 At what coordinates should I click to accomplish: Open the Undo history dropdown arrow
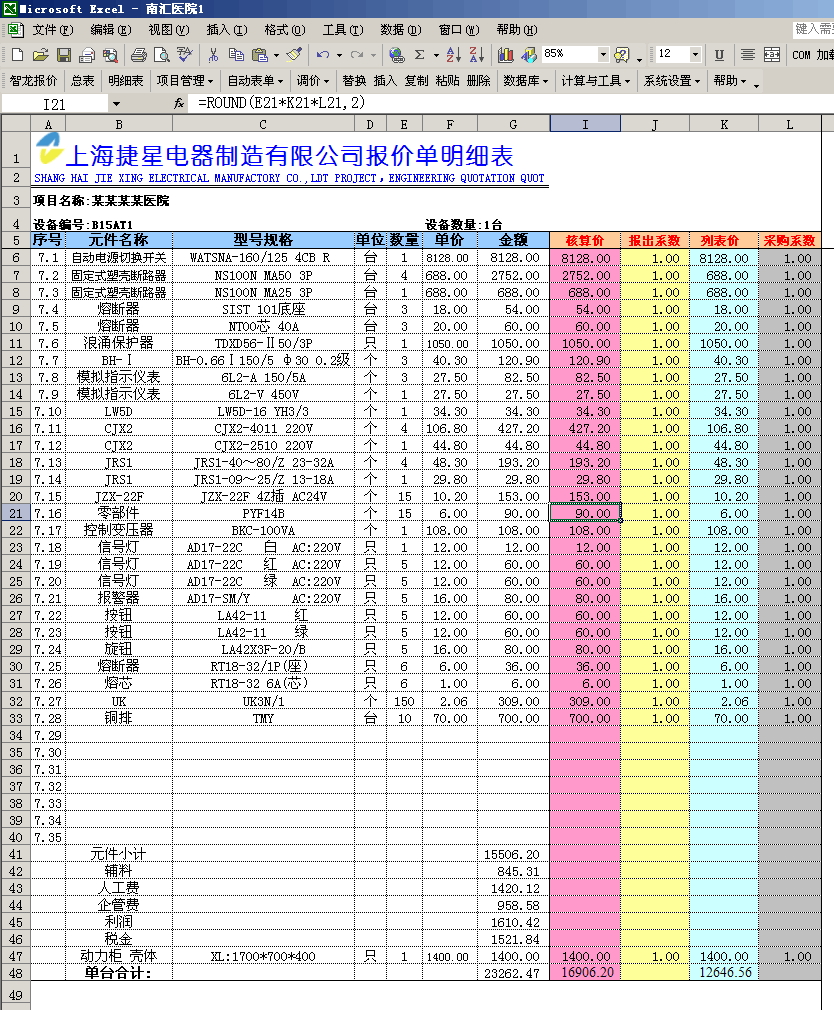[x=339, y=55]
